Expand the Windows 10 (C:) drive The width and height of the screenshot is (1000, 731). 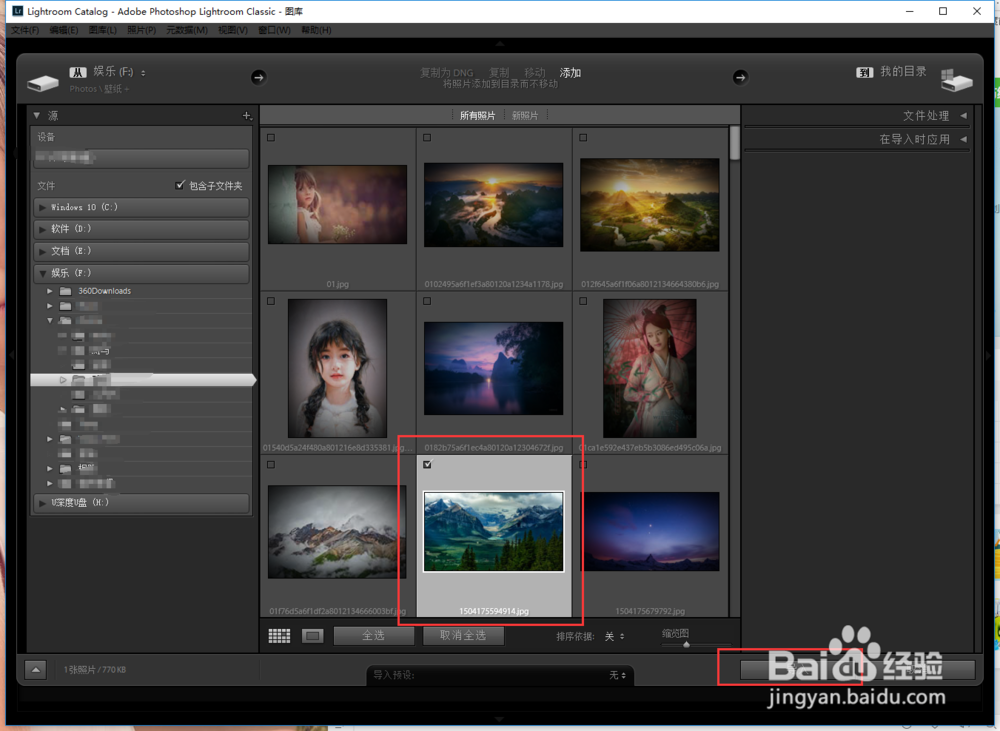click(42, 207)
